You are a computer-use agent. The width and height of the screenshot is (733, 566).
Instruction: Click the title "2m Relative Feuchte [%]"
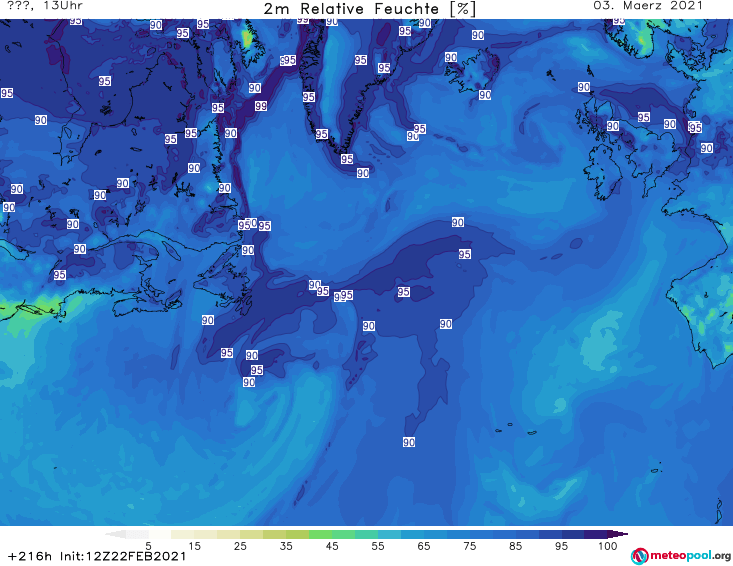click(369, 9)
